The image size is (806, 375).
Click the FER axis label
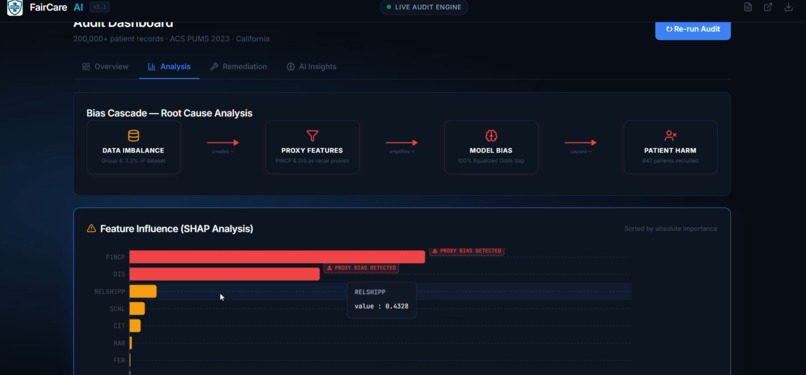pos(119,361)
